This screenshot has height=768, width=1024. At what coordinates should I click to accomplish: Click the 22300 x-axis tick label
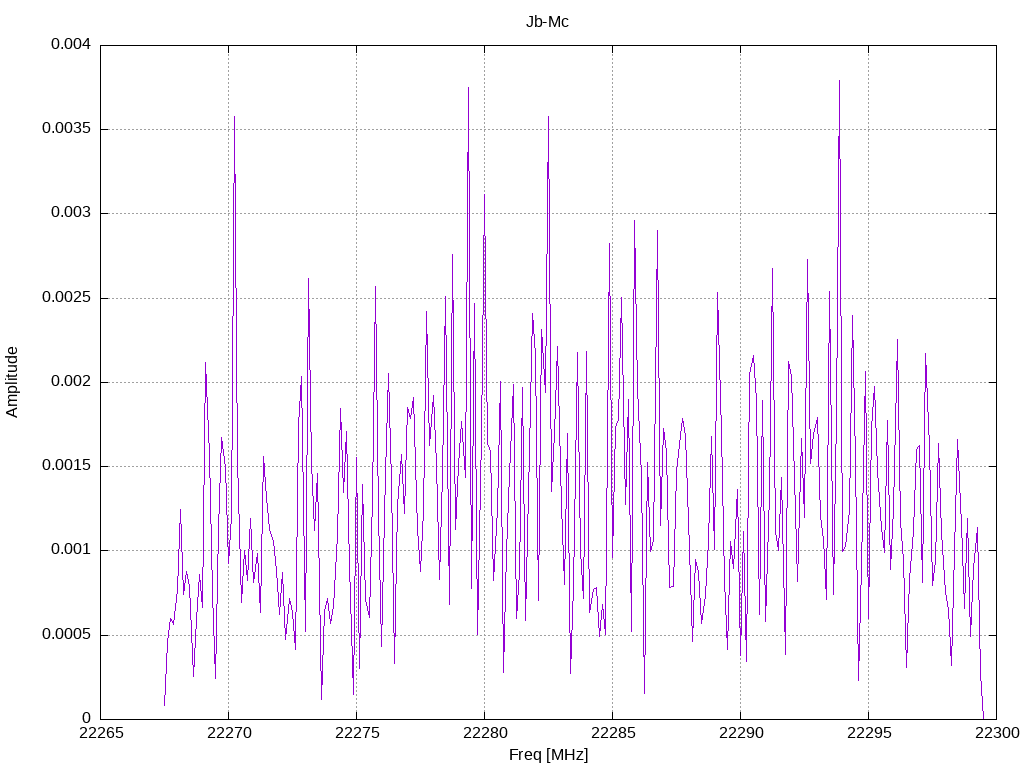coord(997,733)
